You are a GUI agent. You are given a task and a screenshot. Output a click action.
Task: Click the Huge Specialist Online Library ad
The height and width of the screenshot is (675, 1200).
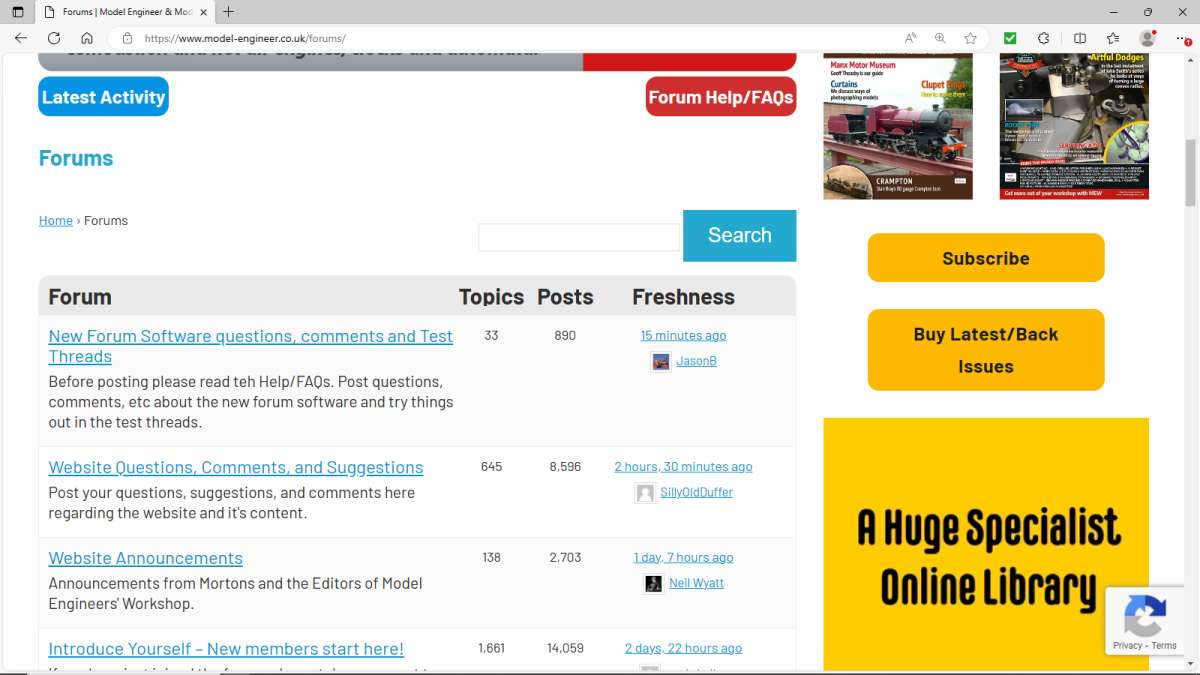pyautogui.click(x=986, y=544)
